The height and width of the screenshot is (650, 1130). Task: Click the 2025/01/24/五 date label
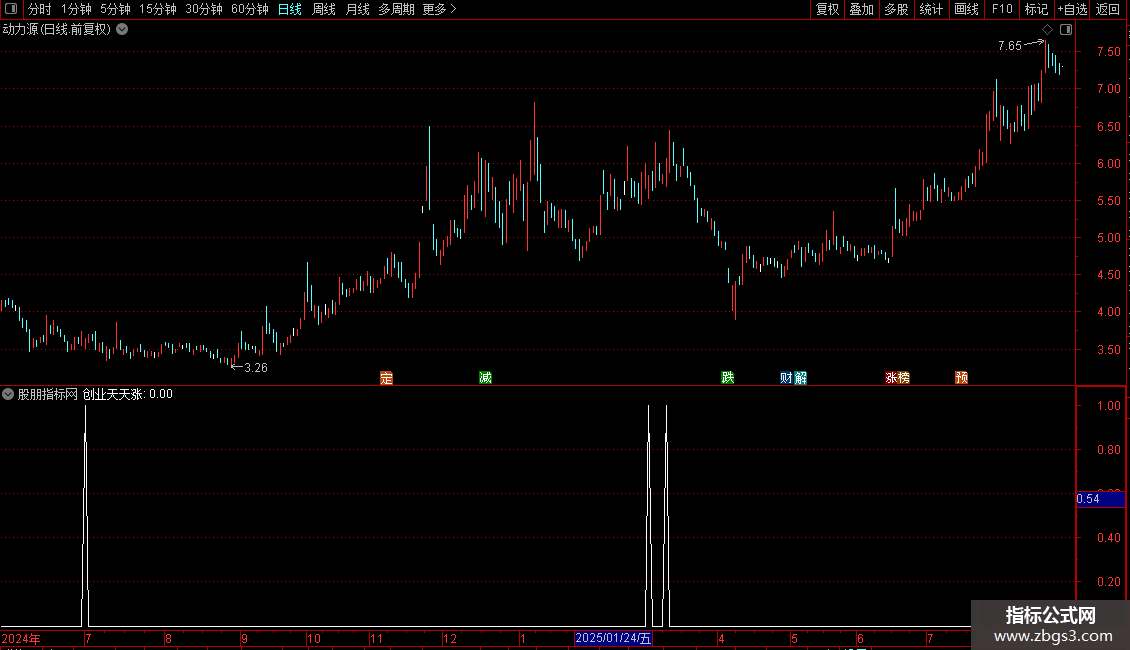(x=613, y=638)
